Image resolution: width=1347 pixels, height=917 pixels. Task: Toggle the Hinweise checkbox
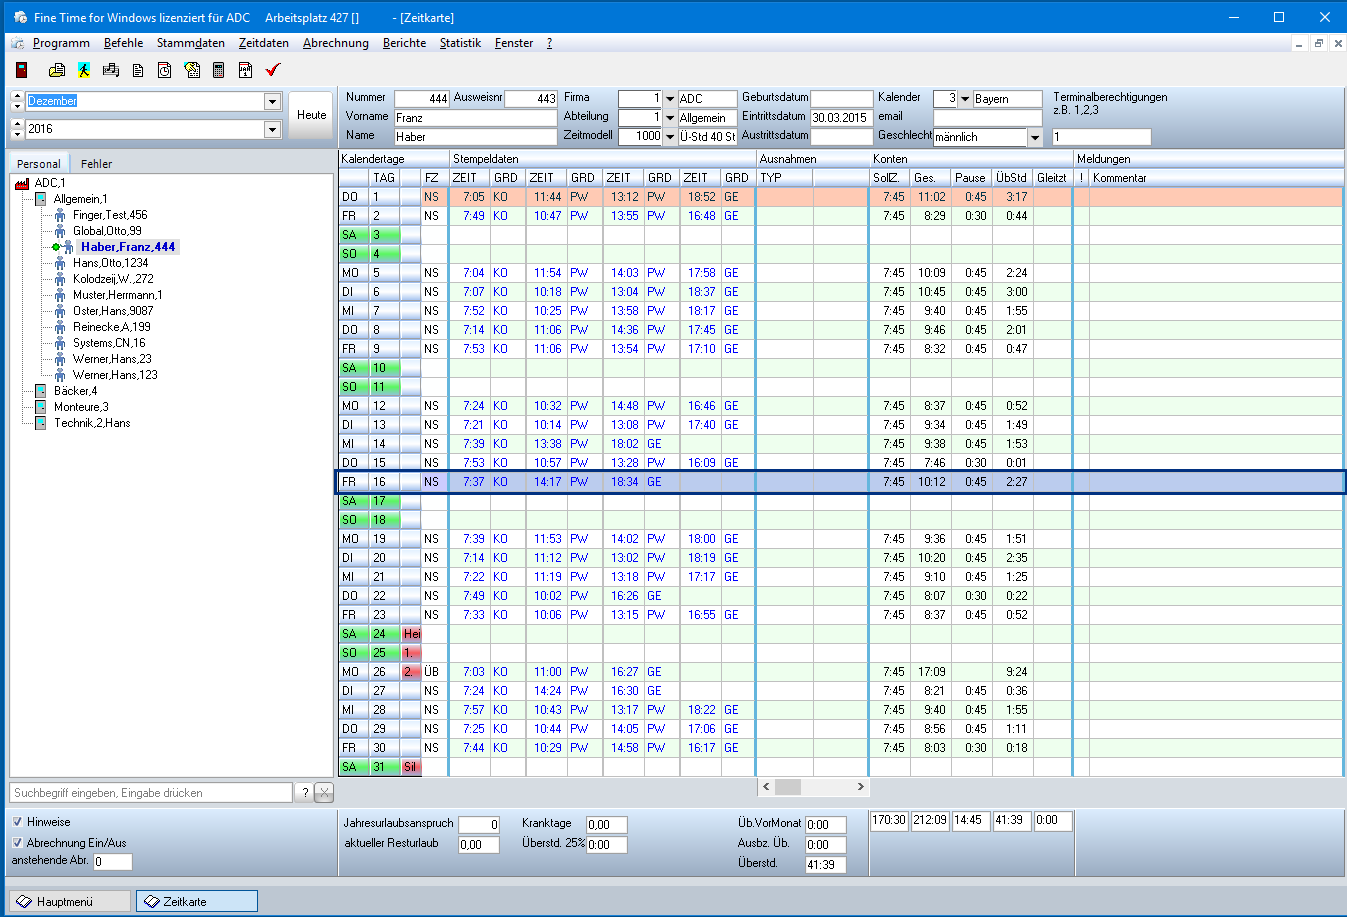coord(17,822)
